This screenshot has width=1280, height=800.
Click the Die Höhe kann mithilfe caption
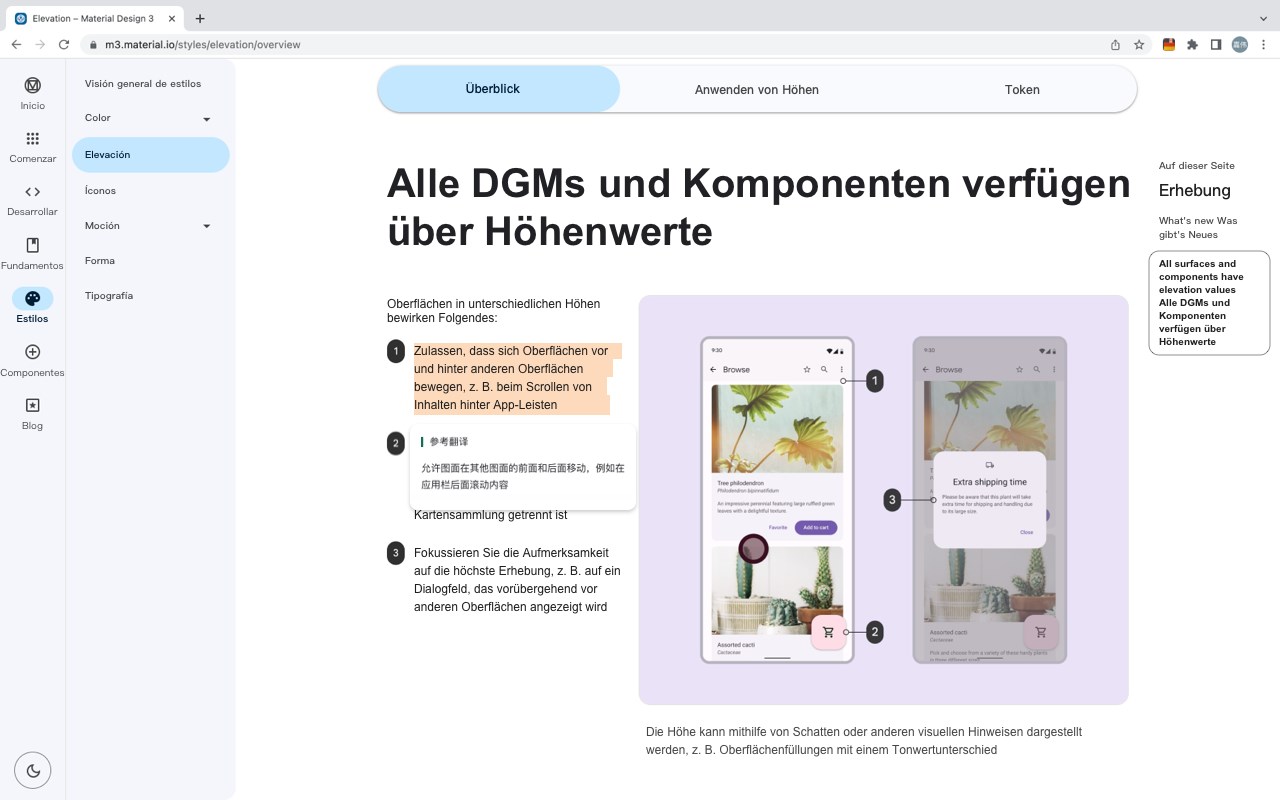click(x=864, y=741)
